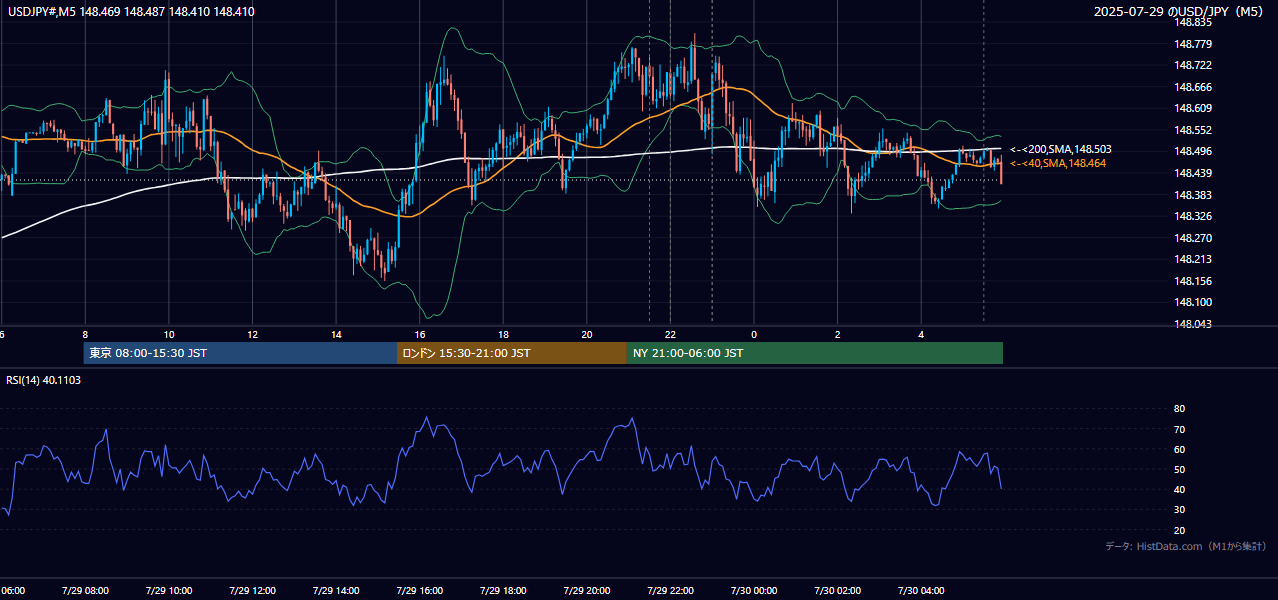This screenshot has height=600, width=1278.
Task: Click the 7/30 02:00 bottom time label
Action: pyautogui.click(x=838, y=590)
